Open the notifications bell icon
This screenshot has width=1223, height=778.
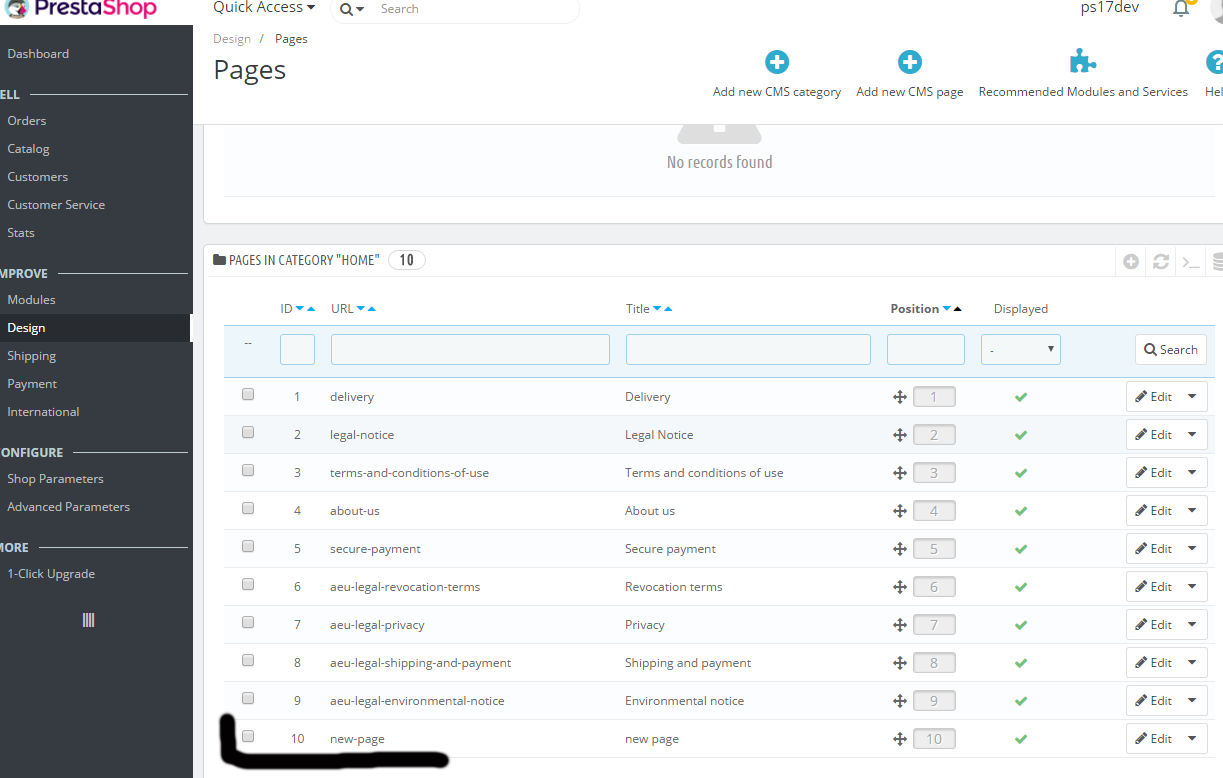(x=1181, y=8)
